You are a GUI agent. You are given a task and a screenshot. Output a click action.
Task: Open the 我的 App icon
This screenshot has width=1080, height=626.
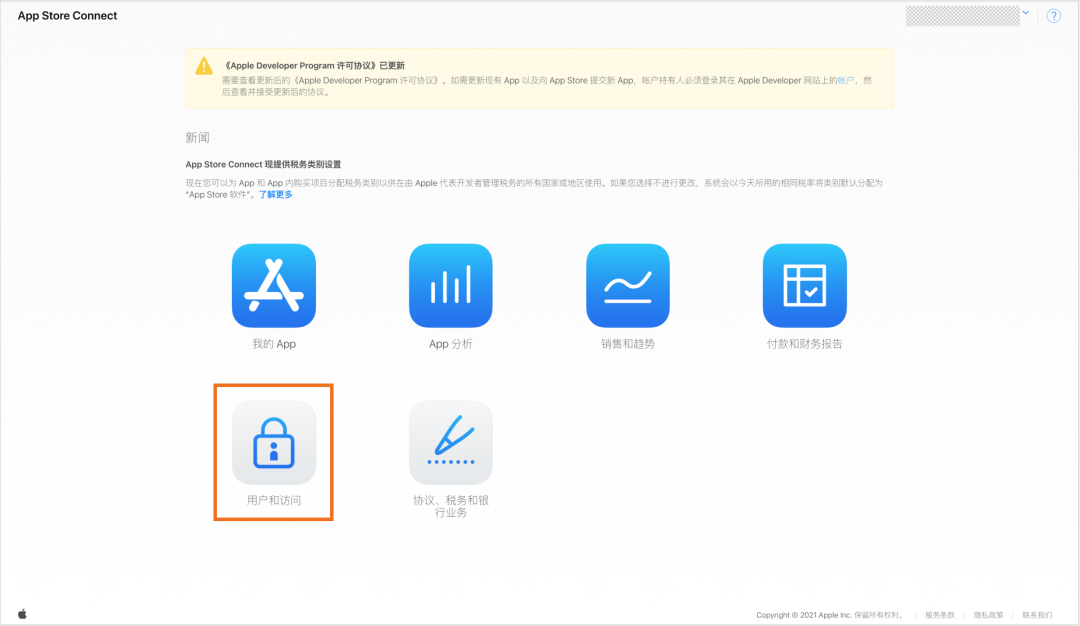(x=273, y=285)
